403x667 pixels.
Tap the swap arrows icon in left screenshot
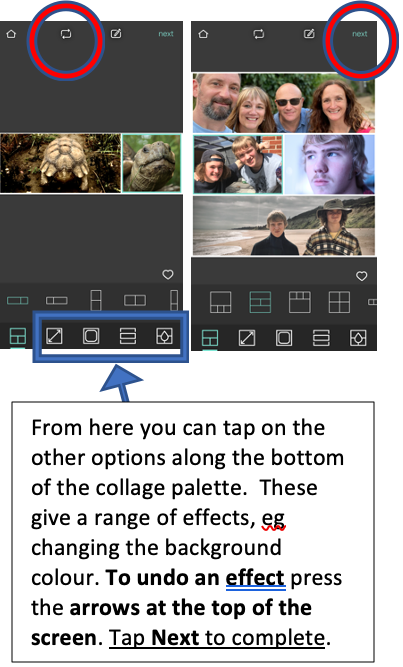coord(66,34)
